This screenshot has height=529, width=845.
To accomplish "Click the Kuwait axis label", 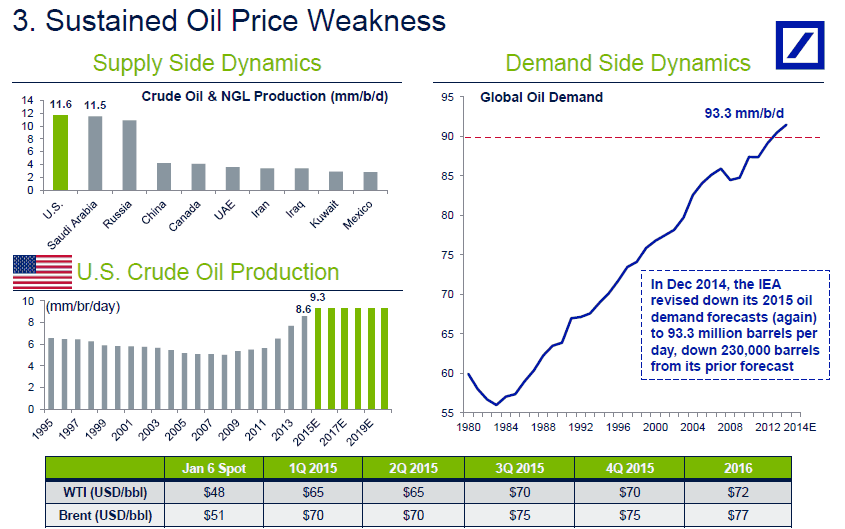I will click(x=324, y=214).
